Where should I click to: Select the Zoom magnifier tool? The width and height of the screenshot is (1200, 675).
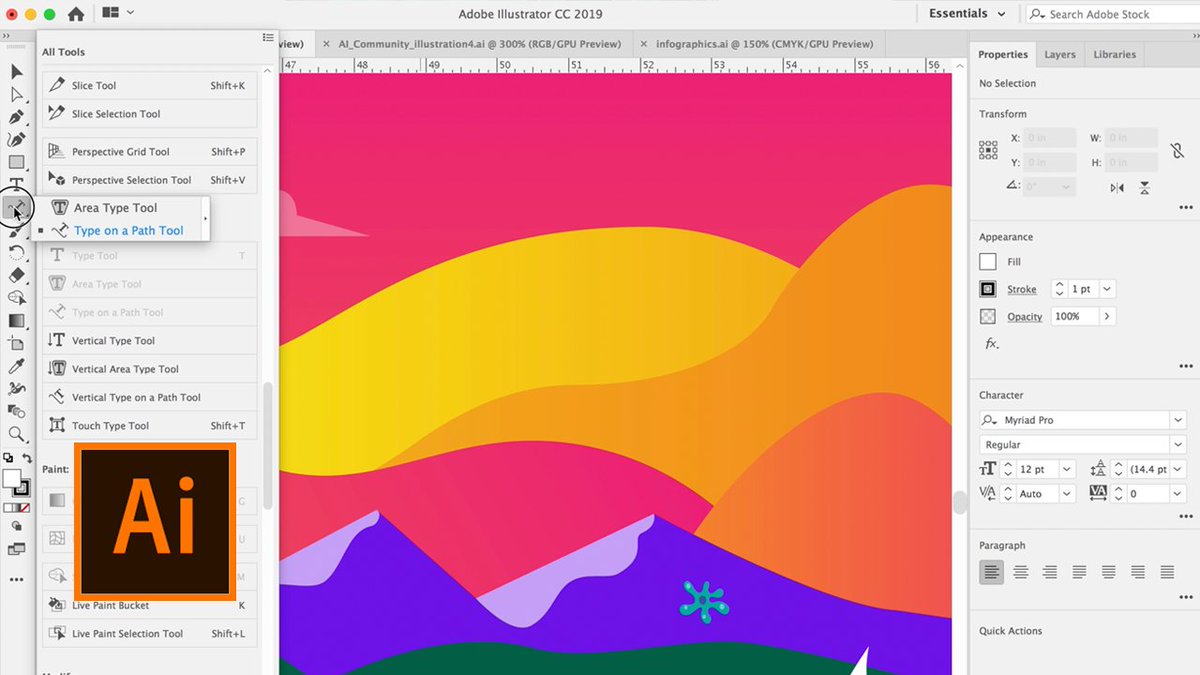(x=16, y=435)
